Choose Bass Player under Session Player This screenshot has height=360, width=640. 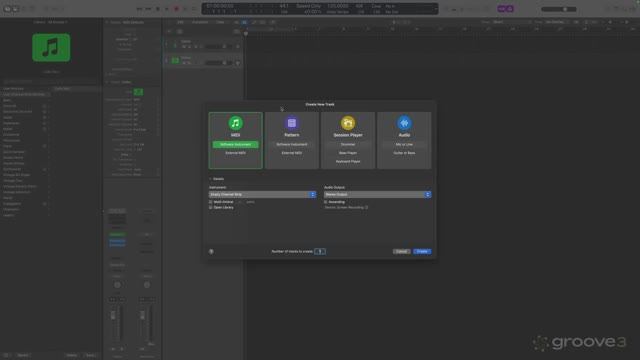[348, 153]
